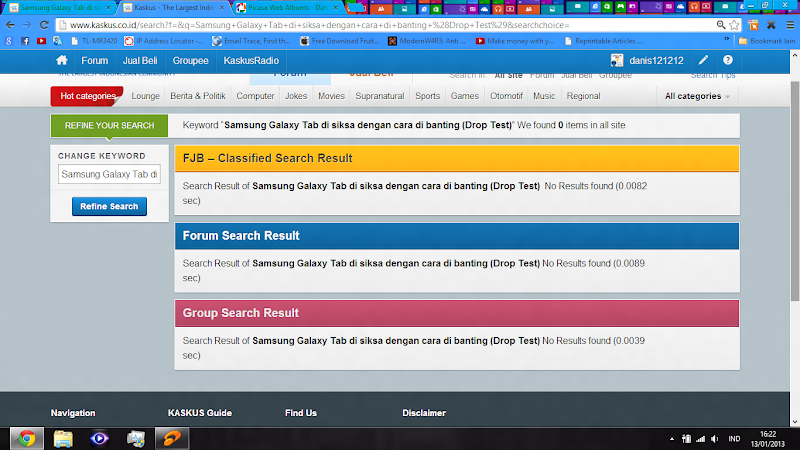Screen dimensions: 800x450
Task: Select Hot categories button
Action: pyautogui.click(x=87, y=96)
